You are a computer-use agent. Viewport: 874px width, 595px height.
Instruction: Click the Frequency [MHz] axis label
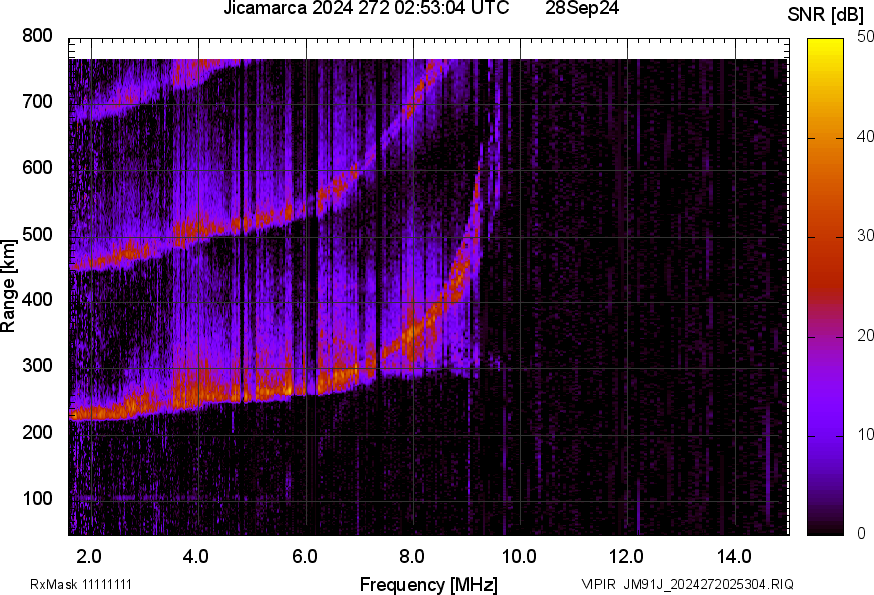428,584
